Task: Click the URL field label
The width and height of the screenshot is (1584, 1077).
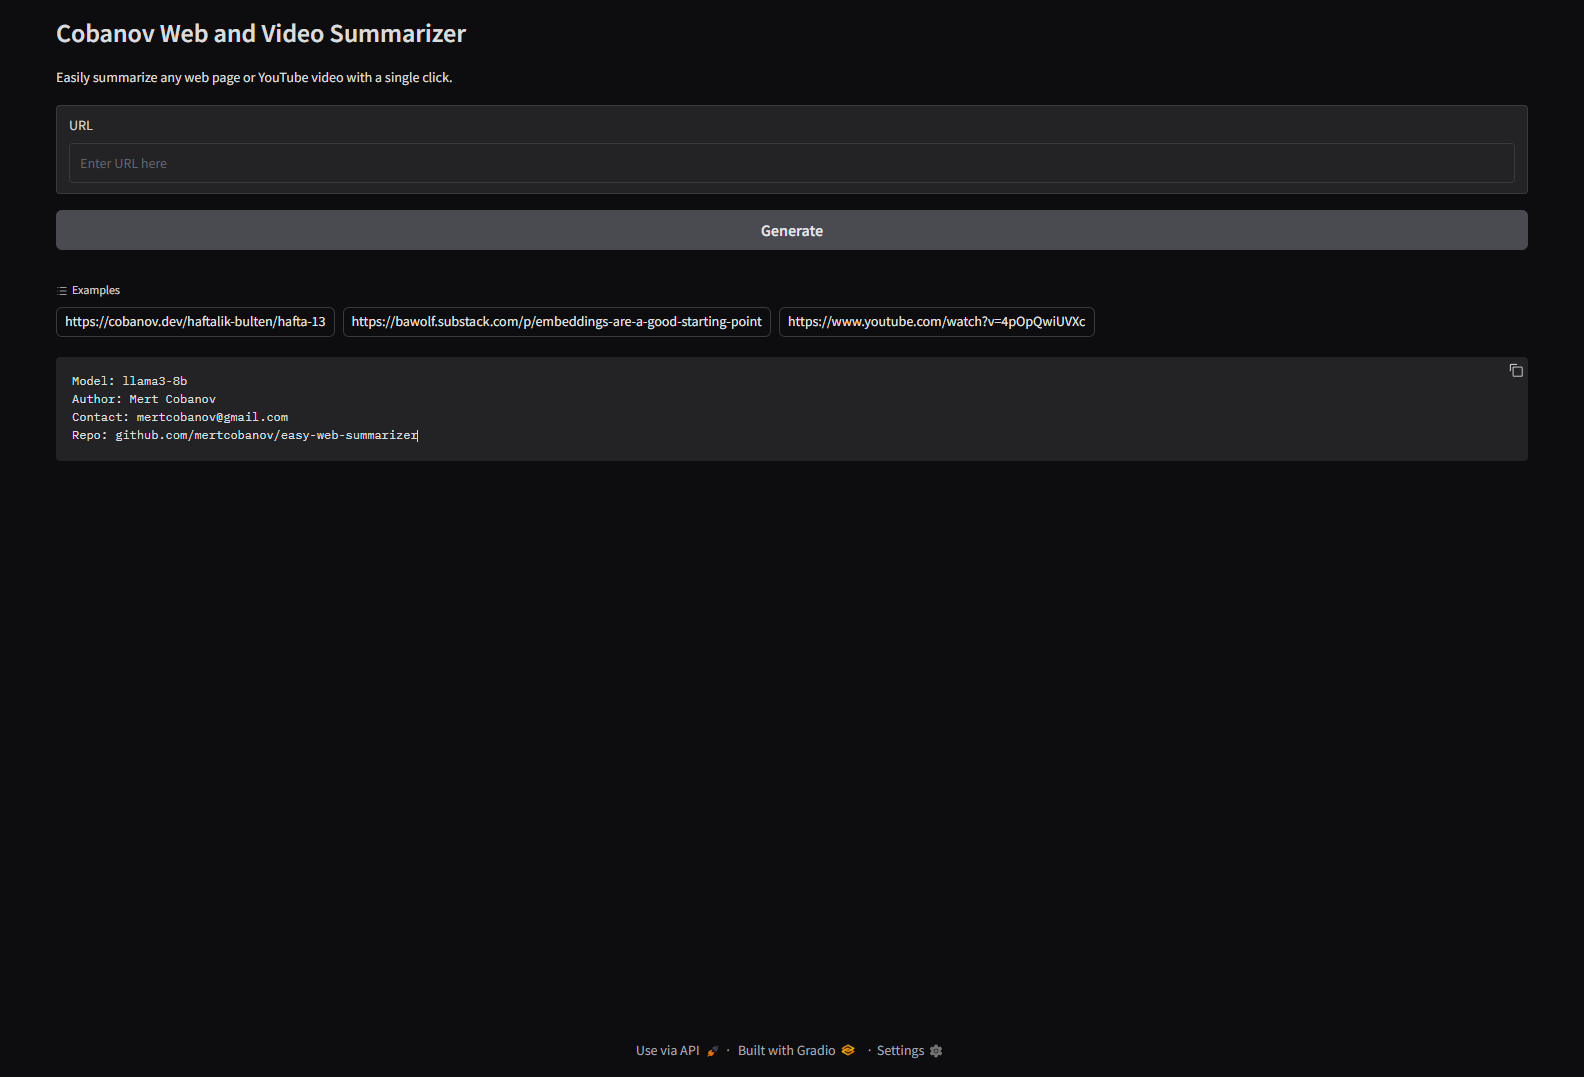Action: point(81,126)
